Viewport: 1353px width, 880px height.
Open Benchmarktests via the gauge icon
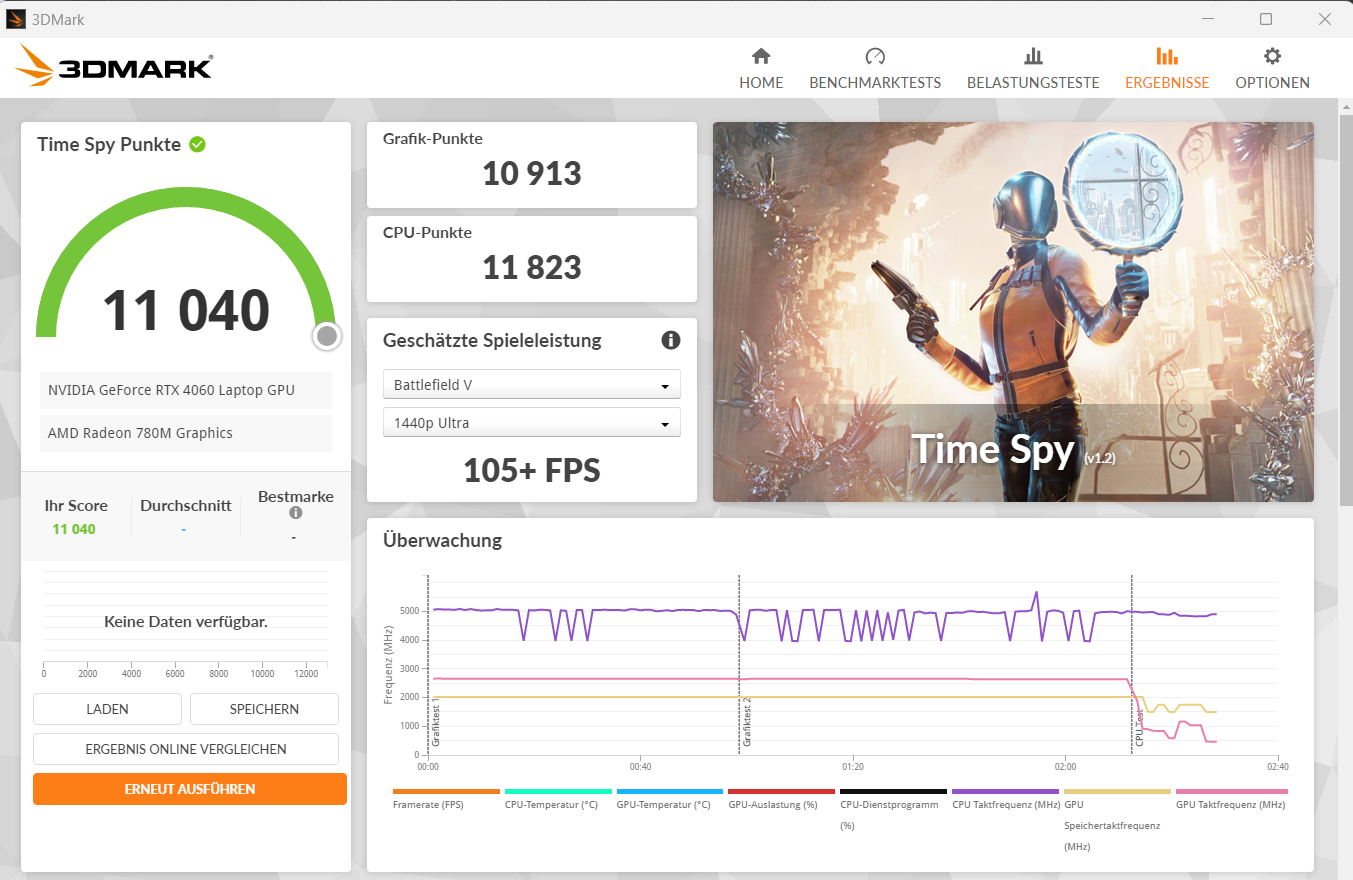(875, 56)
